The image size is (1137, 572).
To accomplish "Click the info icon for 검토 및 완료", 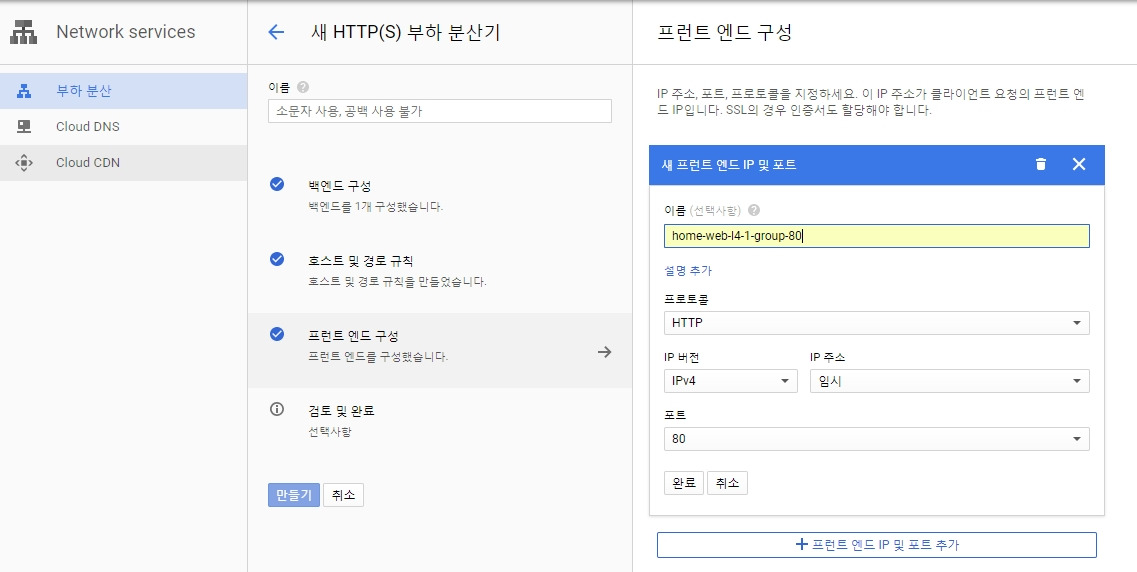I will click(x=276, y=409).
